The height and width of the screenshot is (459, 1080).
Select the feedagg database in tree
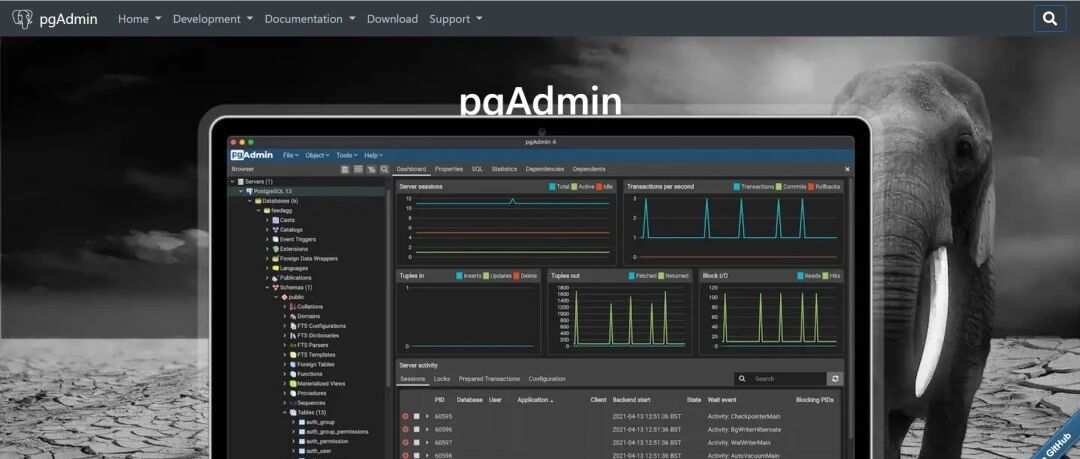point(282,210)
